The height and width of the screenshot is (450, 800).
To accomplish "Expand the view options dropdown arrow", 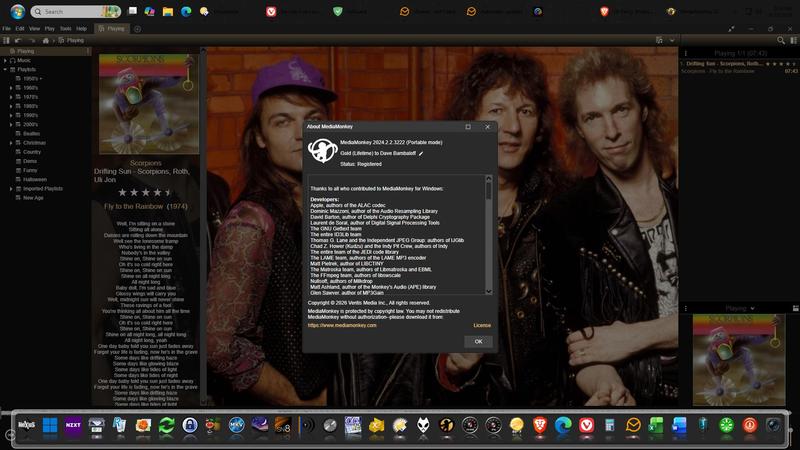I will tap(672, 40).
